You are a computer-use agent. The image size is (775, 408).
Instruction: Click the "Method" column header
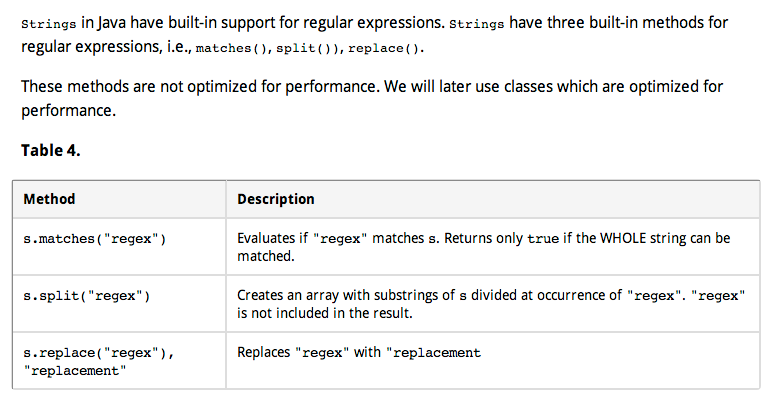click(49, 199)
